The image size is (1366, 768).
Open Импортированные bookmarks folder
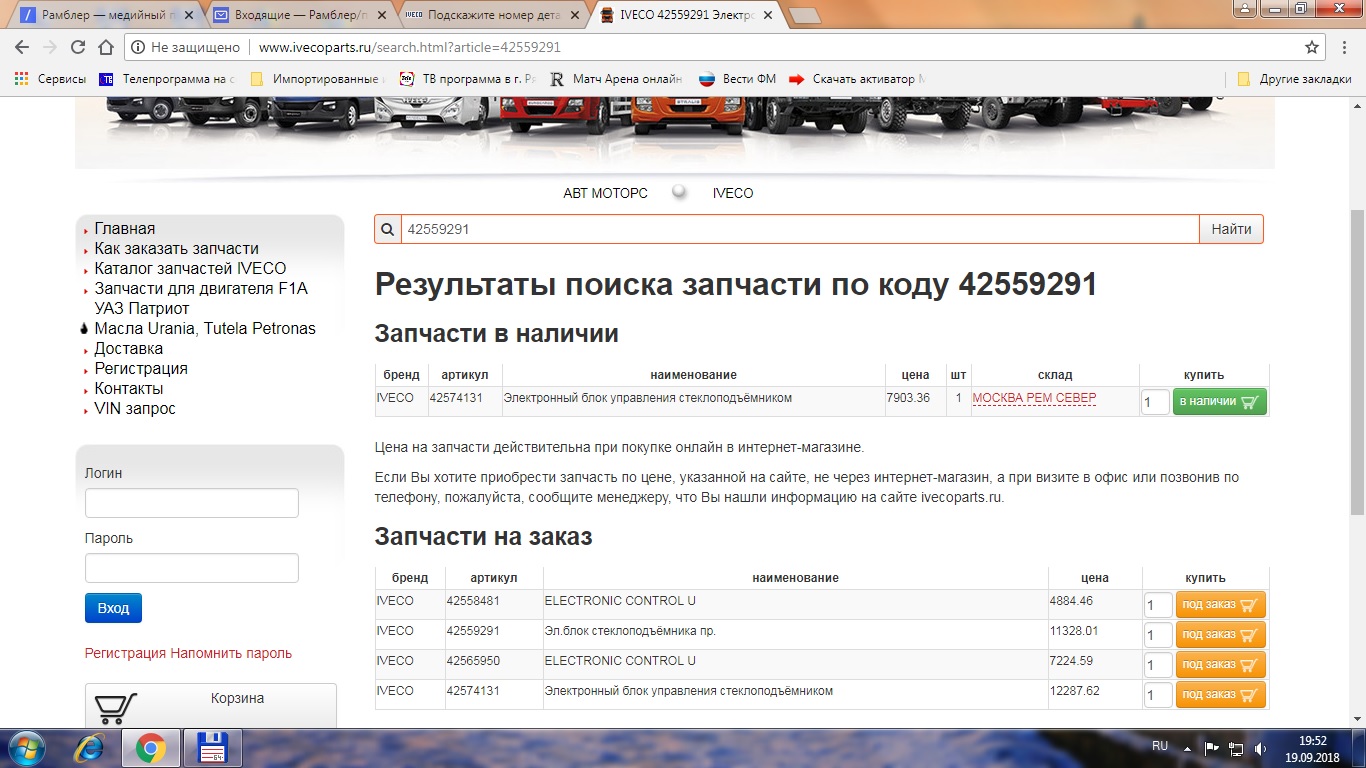(316, 79)
